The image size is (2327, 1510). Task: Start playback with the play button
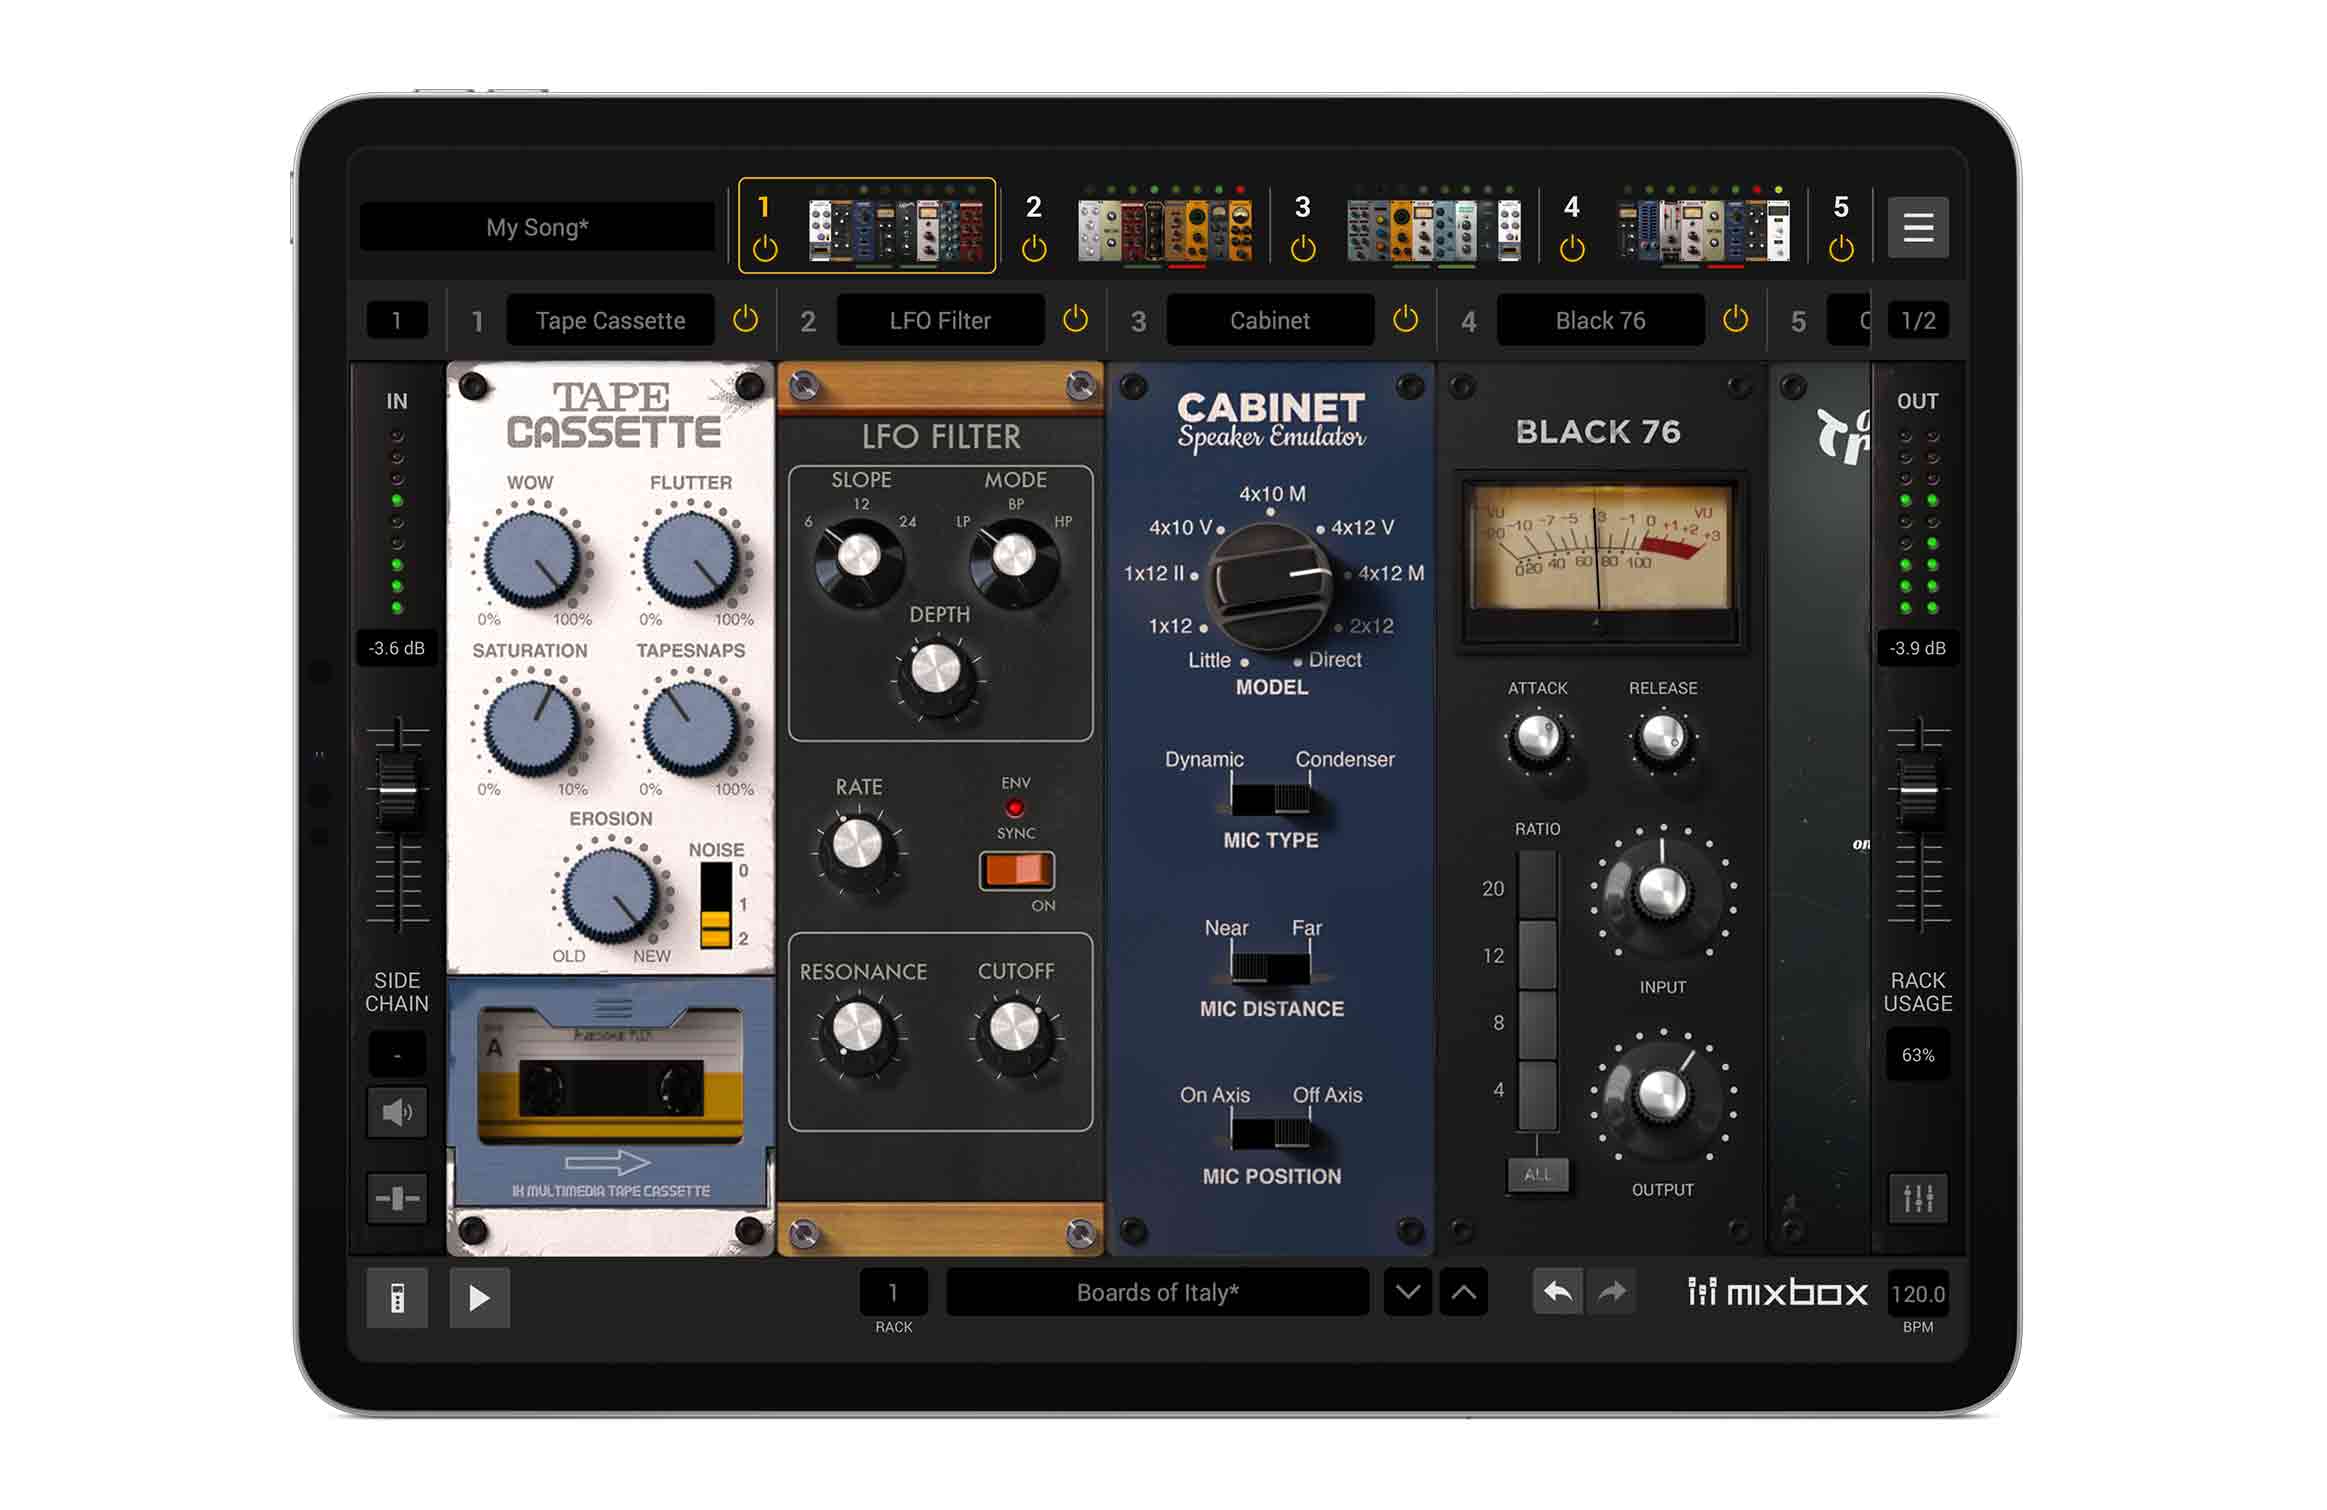pyautogui.click(x=480, y=1298)
